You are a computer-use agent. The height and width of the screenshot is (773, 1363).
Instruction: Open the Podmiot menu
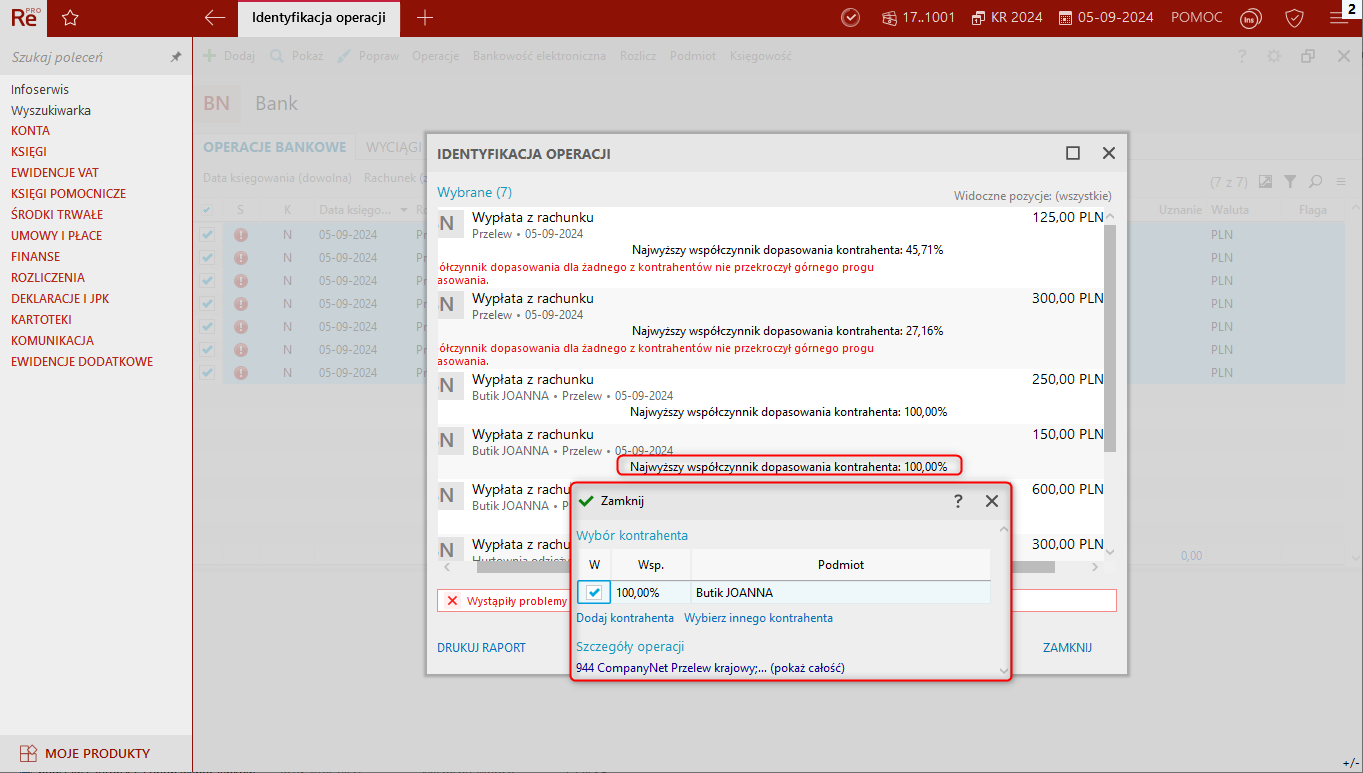point(693,56)
